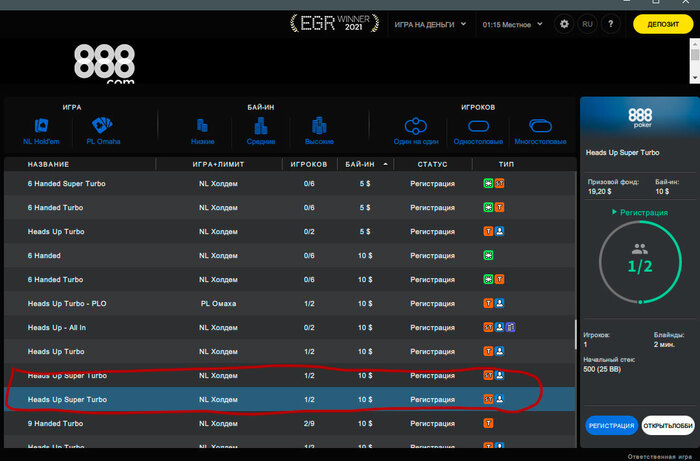700x461 pixels.
Task: Toggle the БАЙ-ИН sort arrow
Action: coord(385,164)
